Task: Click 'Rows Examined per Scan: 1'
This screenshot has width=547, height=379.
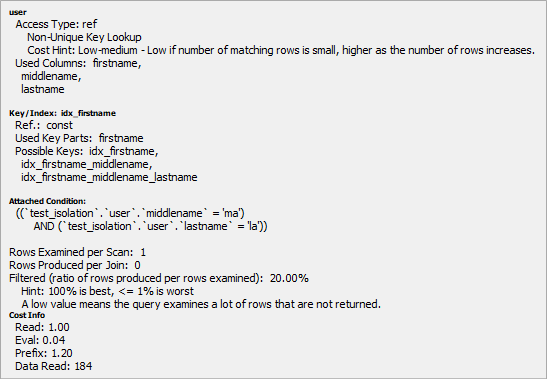Action: pyautogui.click(x=77, y=252)
